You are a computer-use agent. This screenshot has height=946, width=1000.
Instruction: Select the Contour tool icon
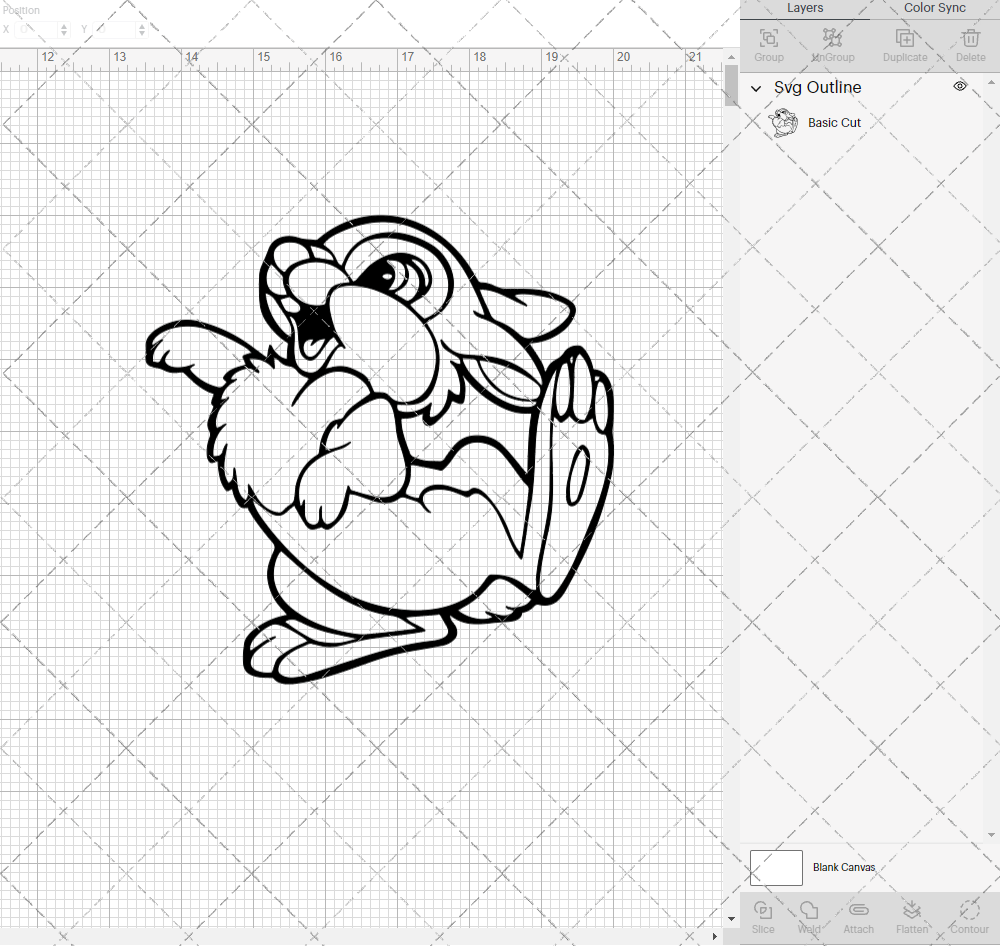click(x=969, y=909)
